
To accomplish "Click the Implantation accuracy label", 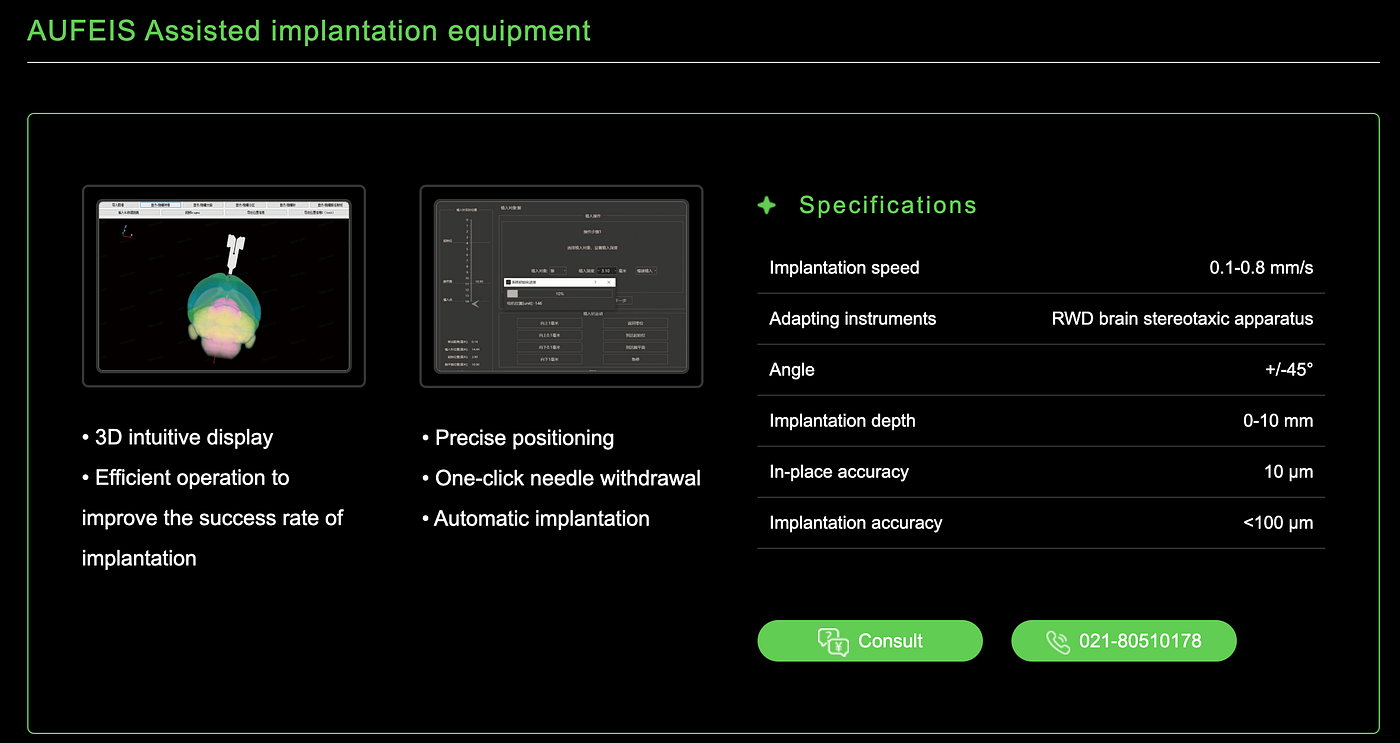I will (x=856, y=523).
